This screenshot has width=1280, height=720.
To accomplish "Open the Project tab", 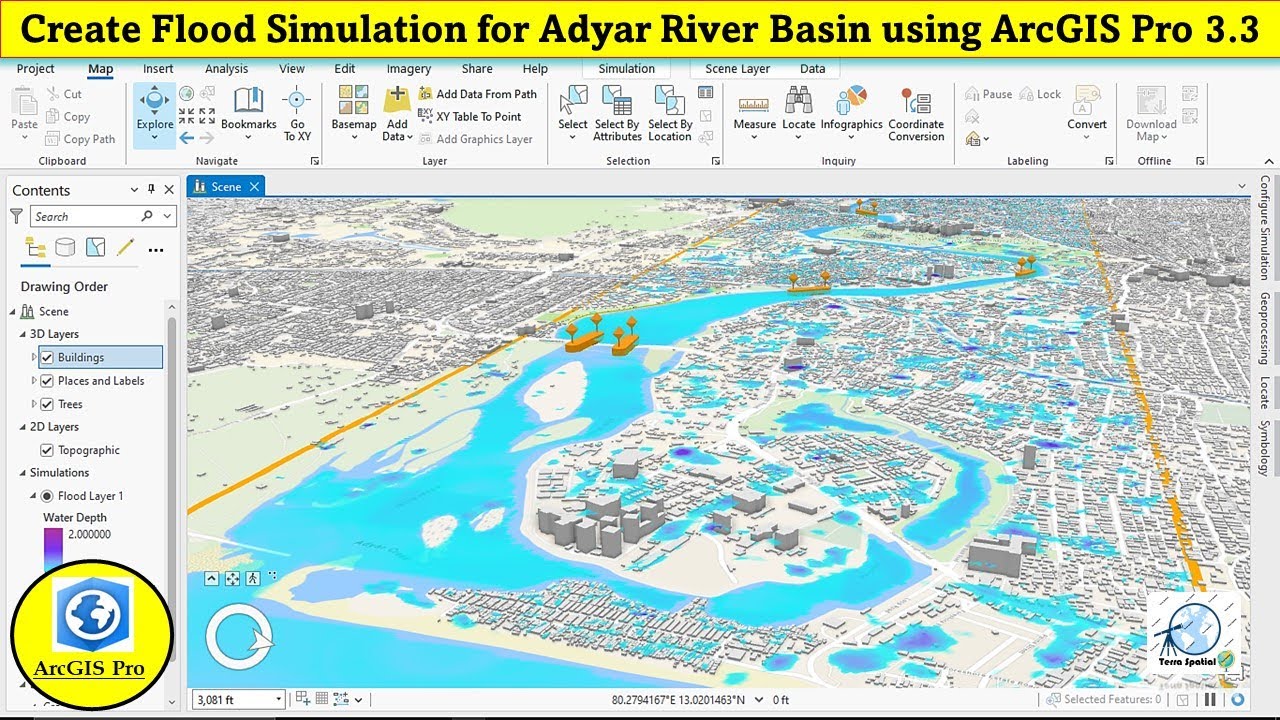I will 36,69.
